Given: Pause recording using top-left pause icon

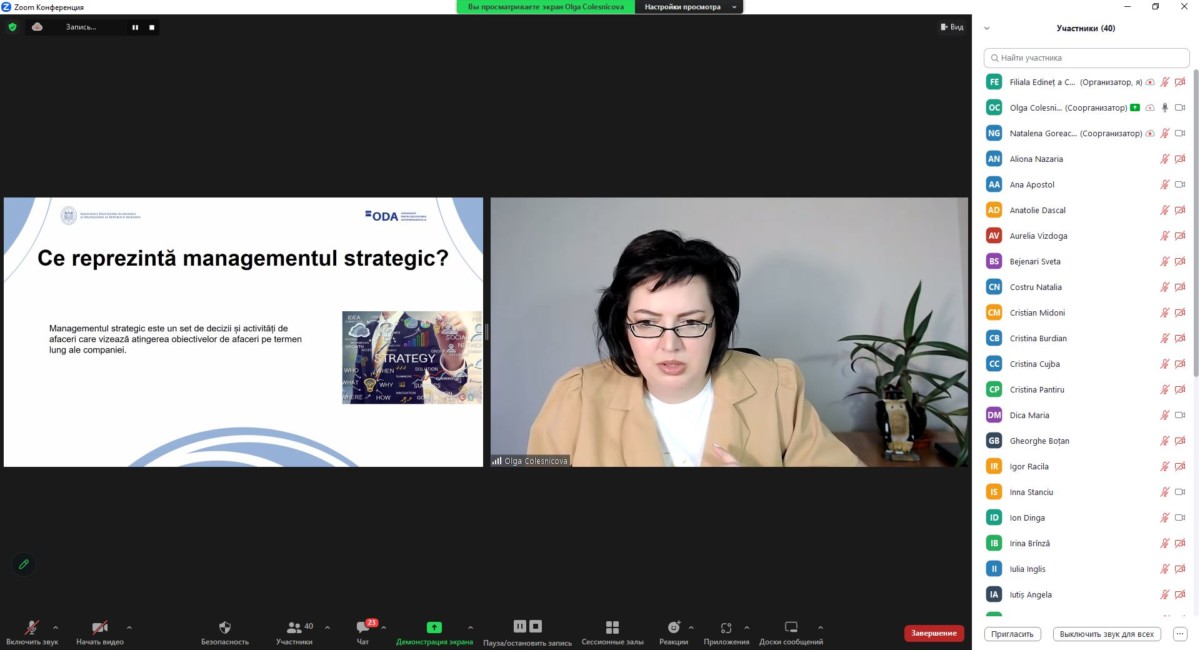Looking at the screenshot, I should (135, 27).
